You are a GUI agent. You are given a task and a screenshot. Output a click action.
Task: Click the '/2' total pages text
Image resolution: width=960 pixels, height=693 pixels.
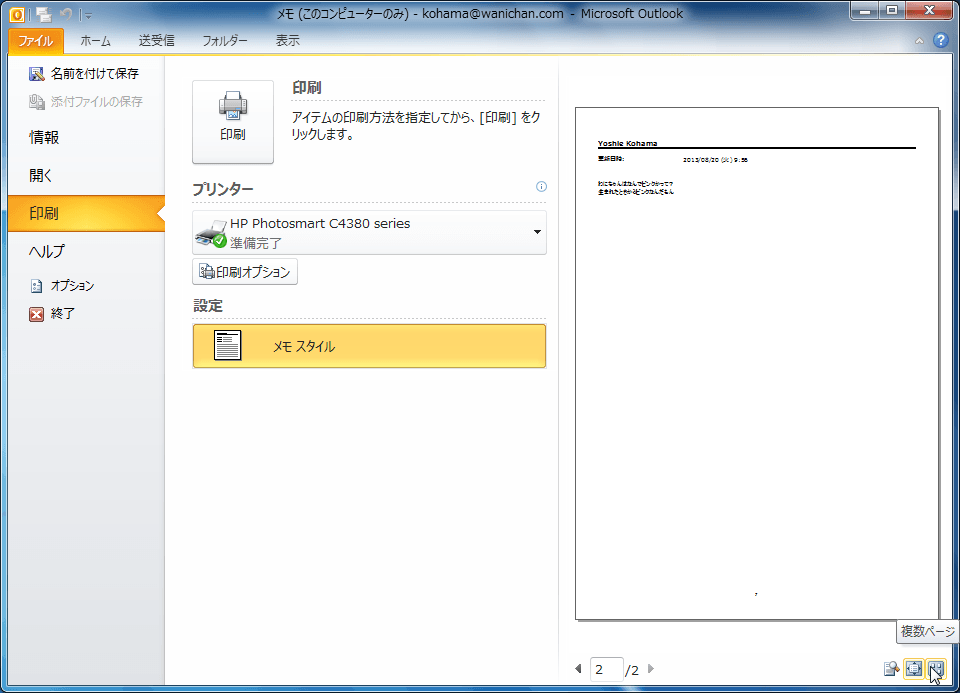coord(632,670)
